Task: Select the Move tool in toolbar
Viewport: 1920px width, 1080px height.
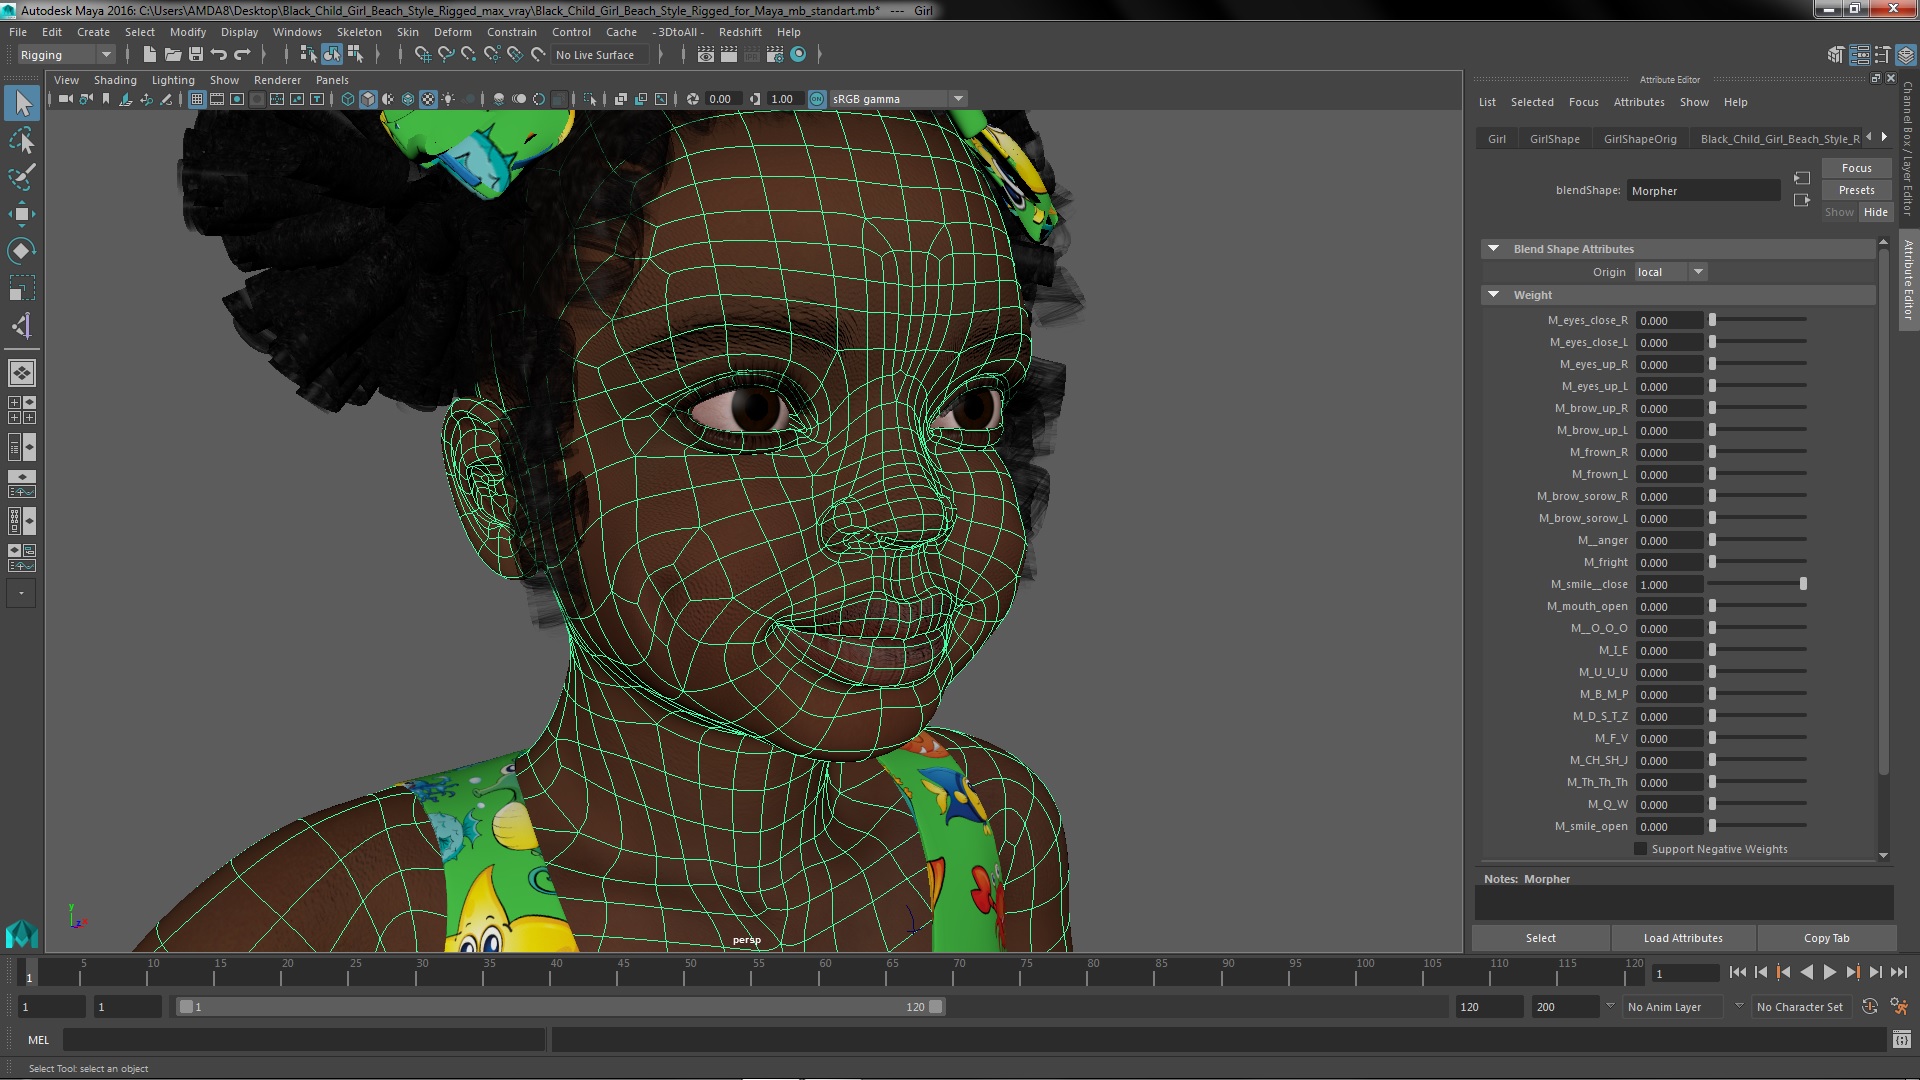Action: tap(21, 214)
